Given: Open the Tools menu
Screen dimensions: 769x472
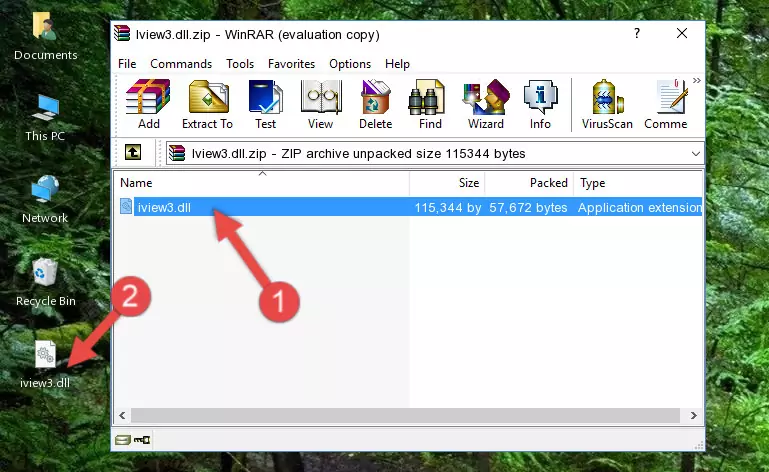Looking at the screenshot, I should pos(240,64).
